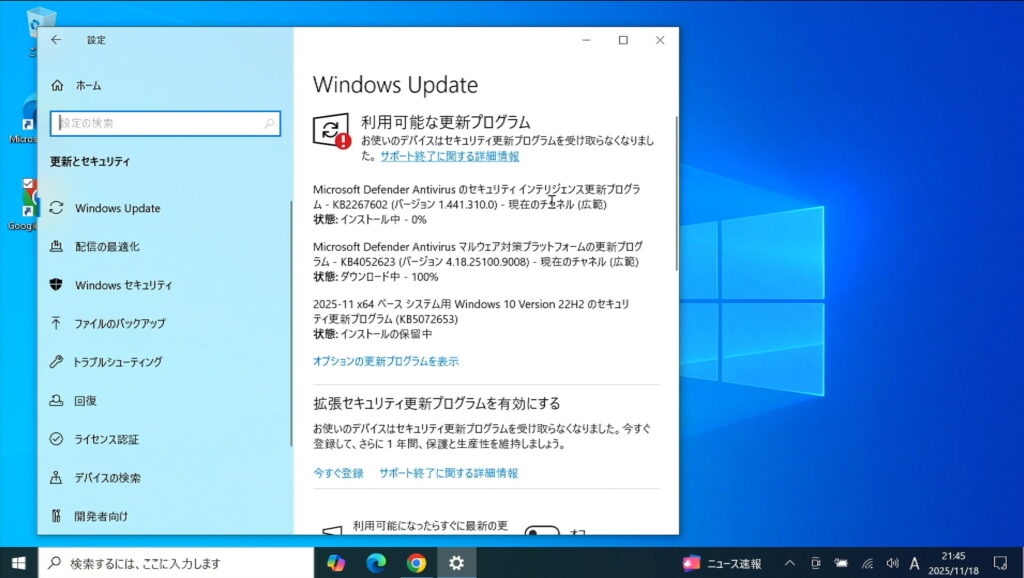Click the volume icon in system tray
This screenshot has height=578, width=1024.
tap(892, 563)
